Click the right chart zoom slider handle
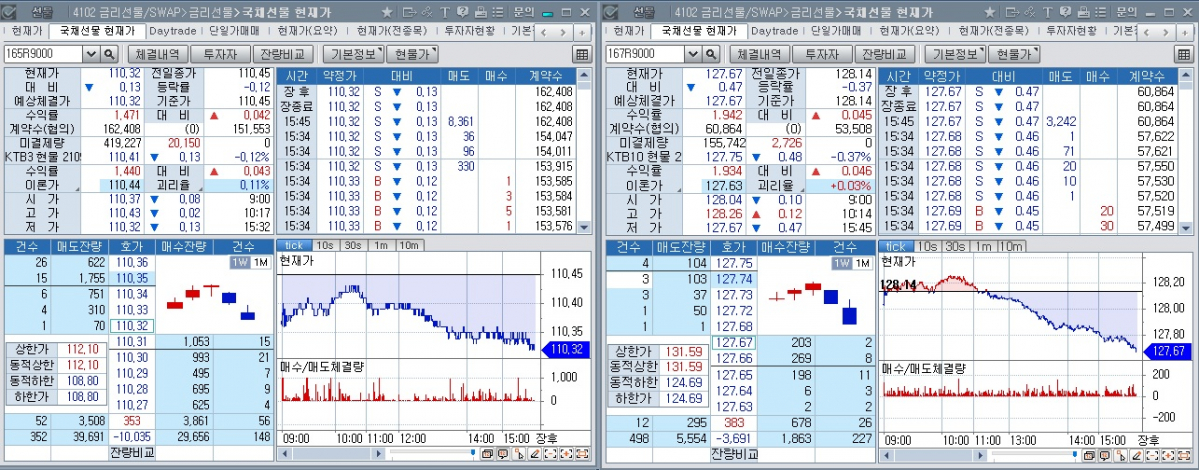Screen dimensions: 1199x470 [1074, 453]
